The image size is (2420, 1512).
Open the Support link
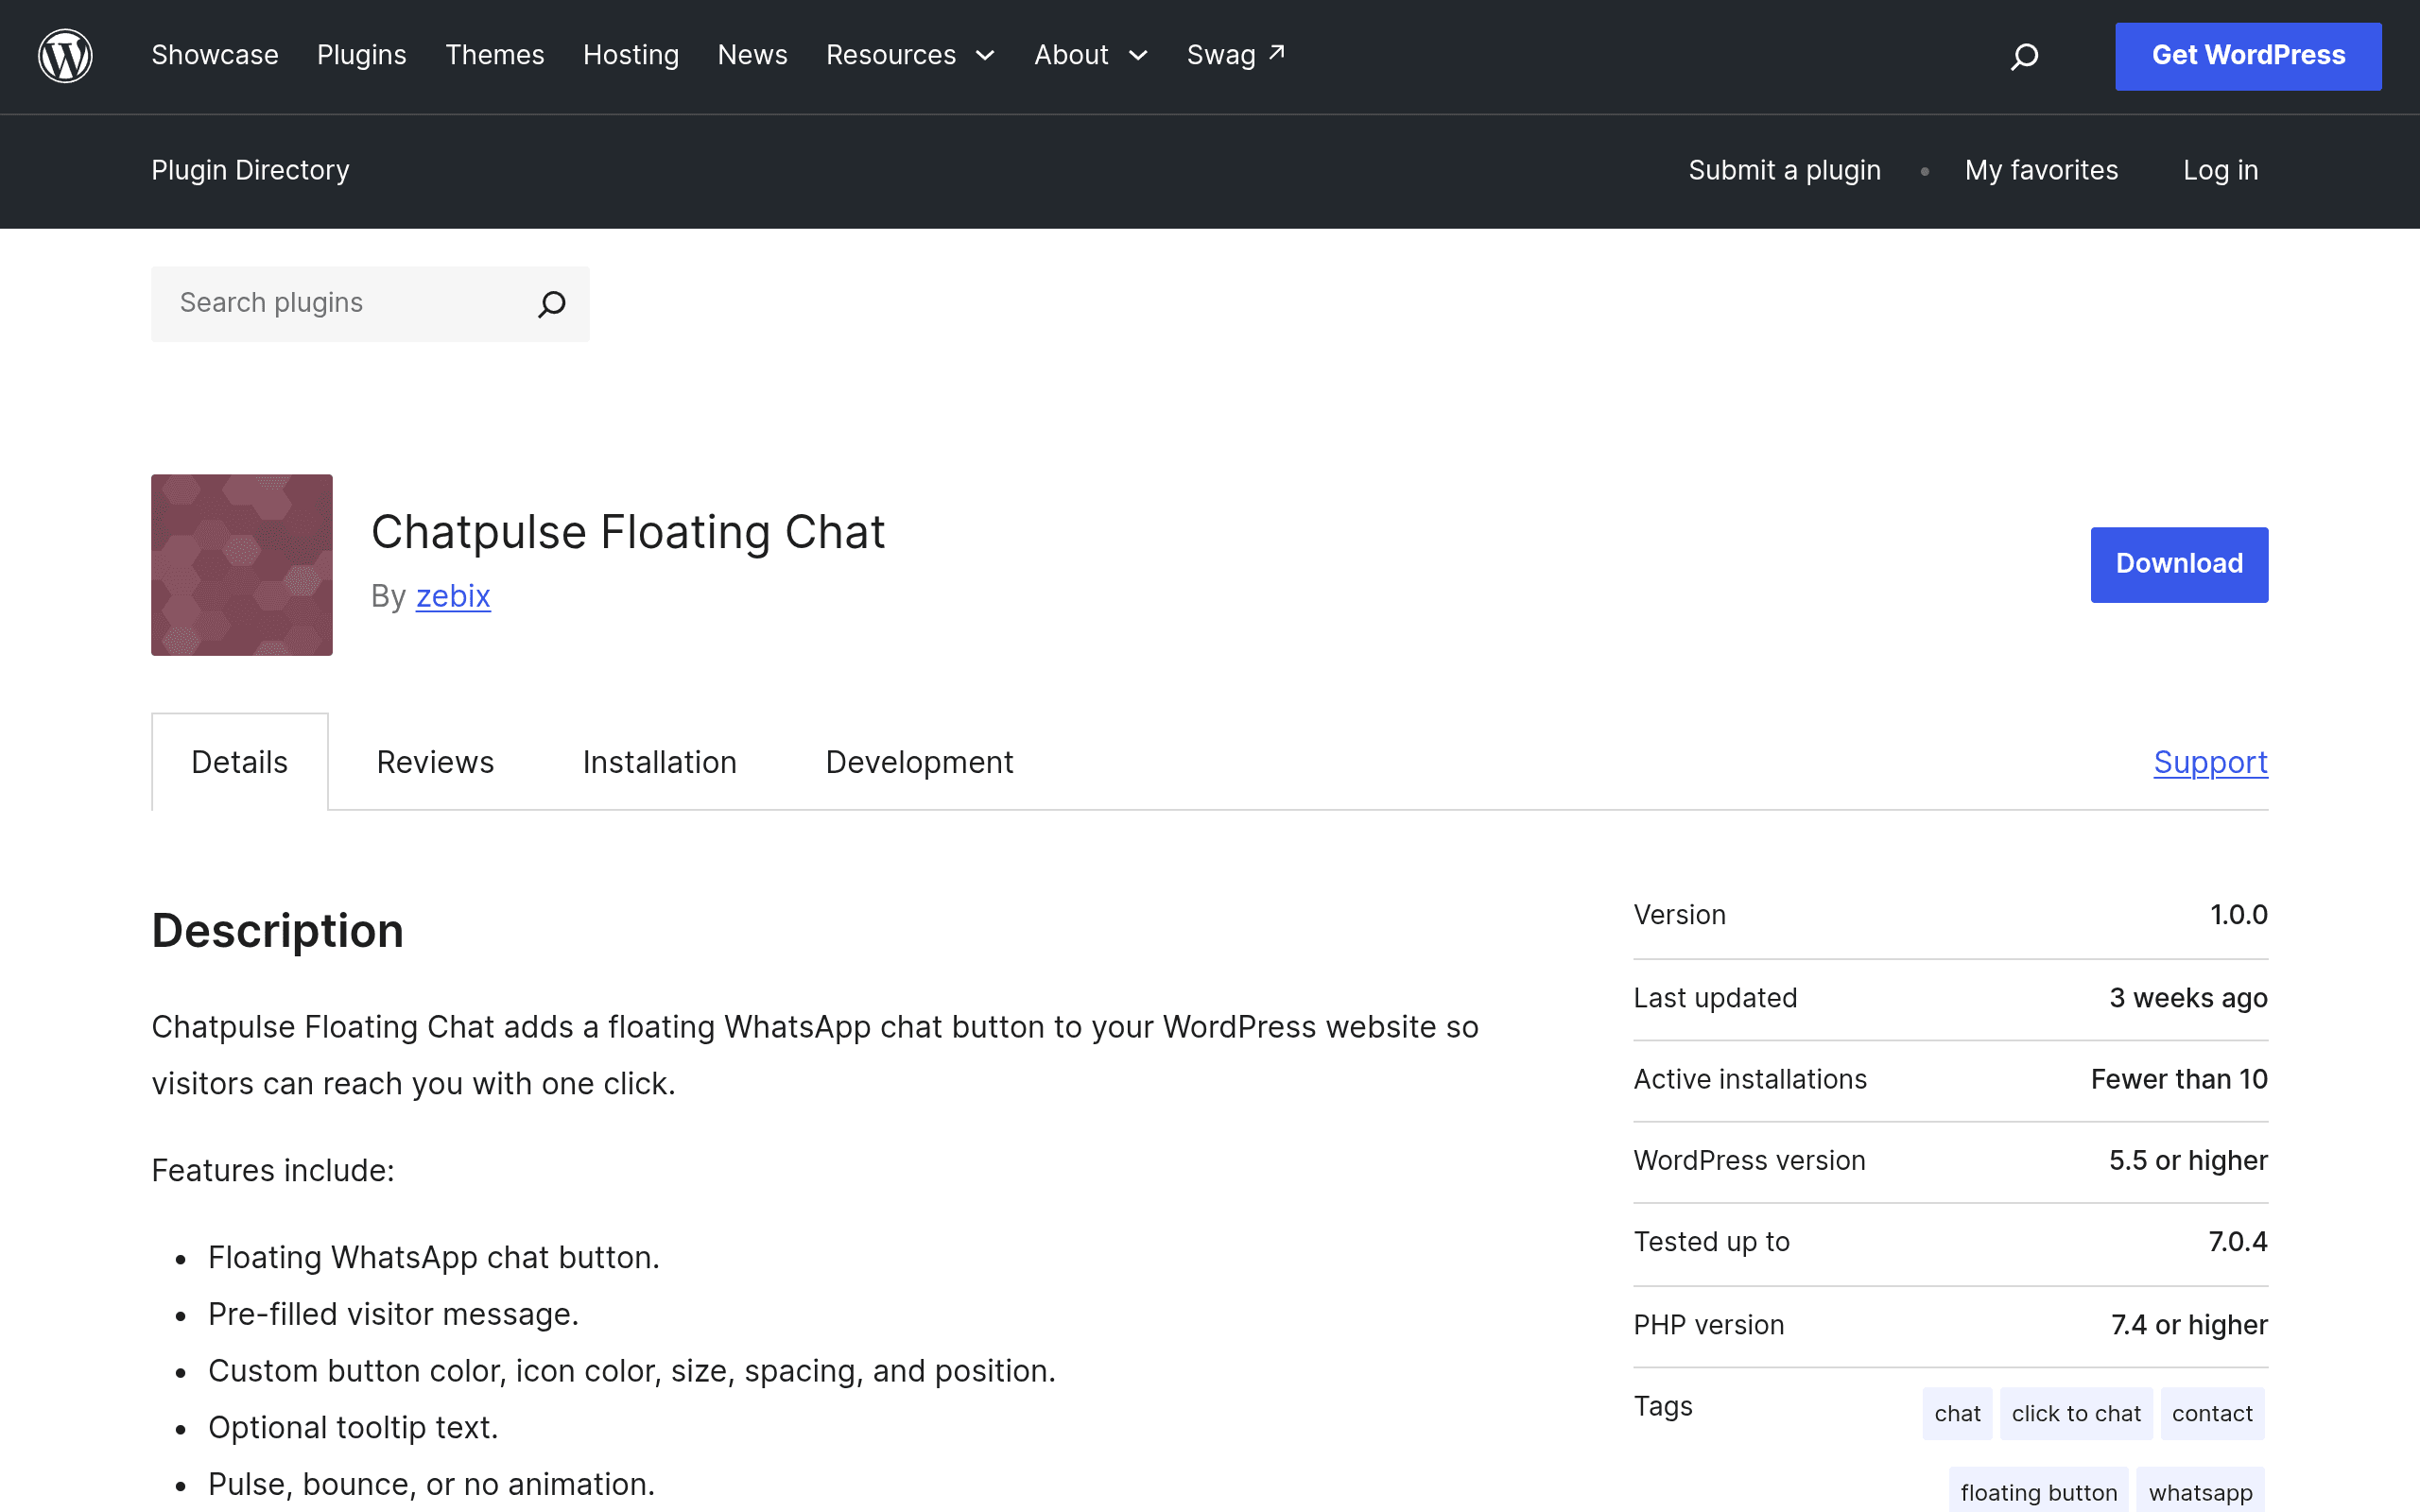[2210, 762]
